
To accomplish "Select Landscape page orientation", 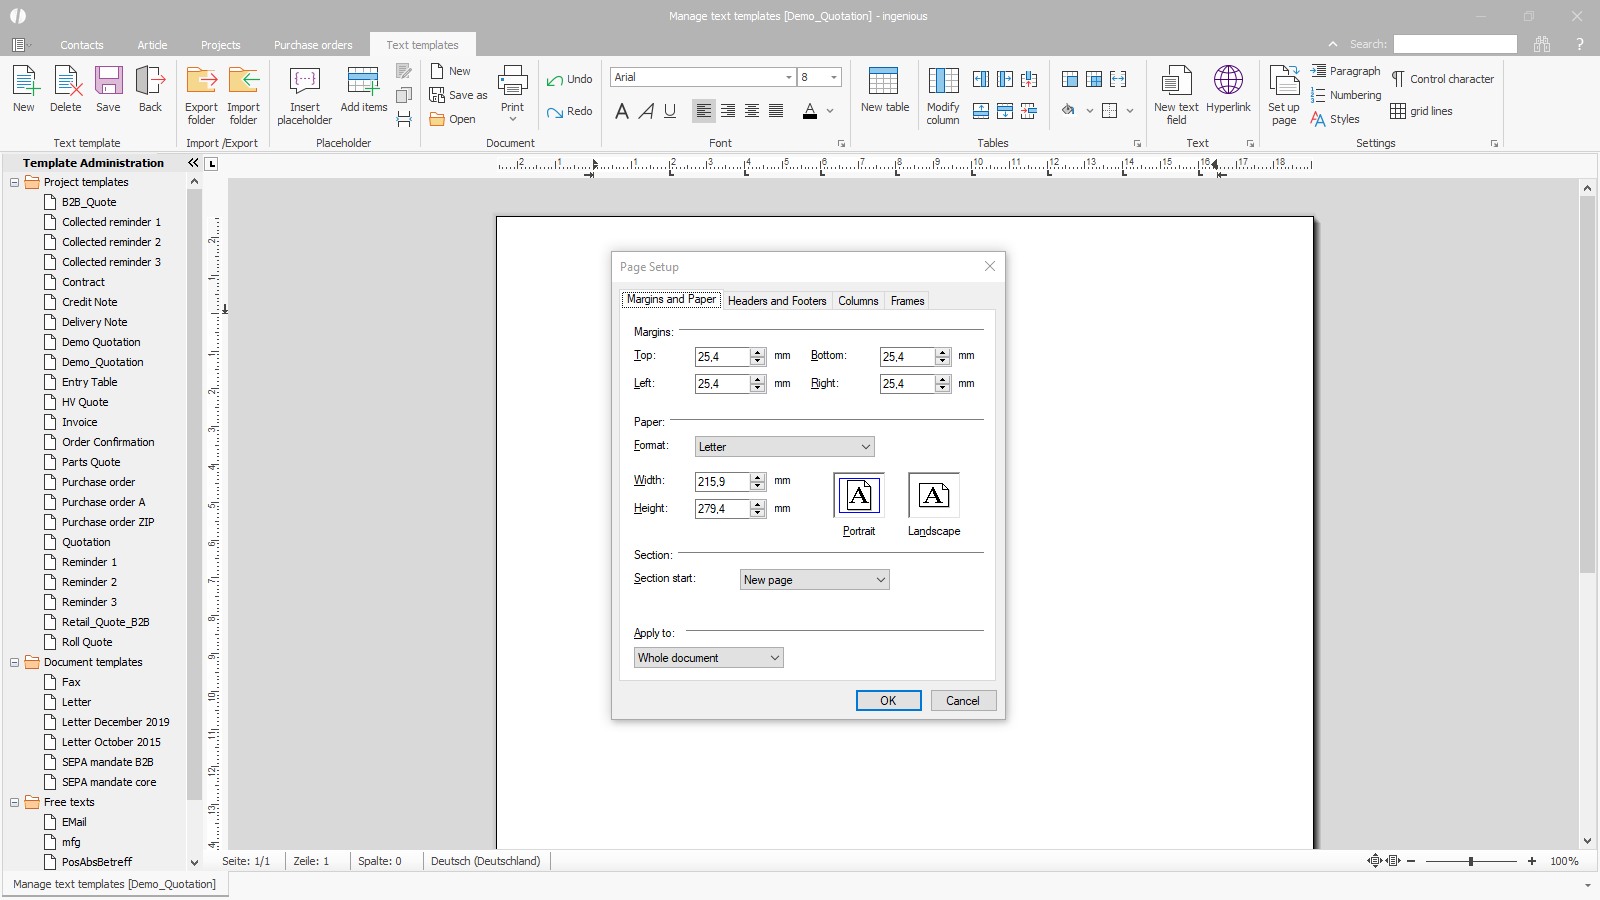I will [x=934, y=496].
